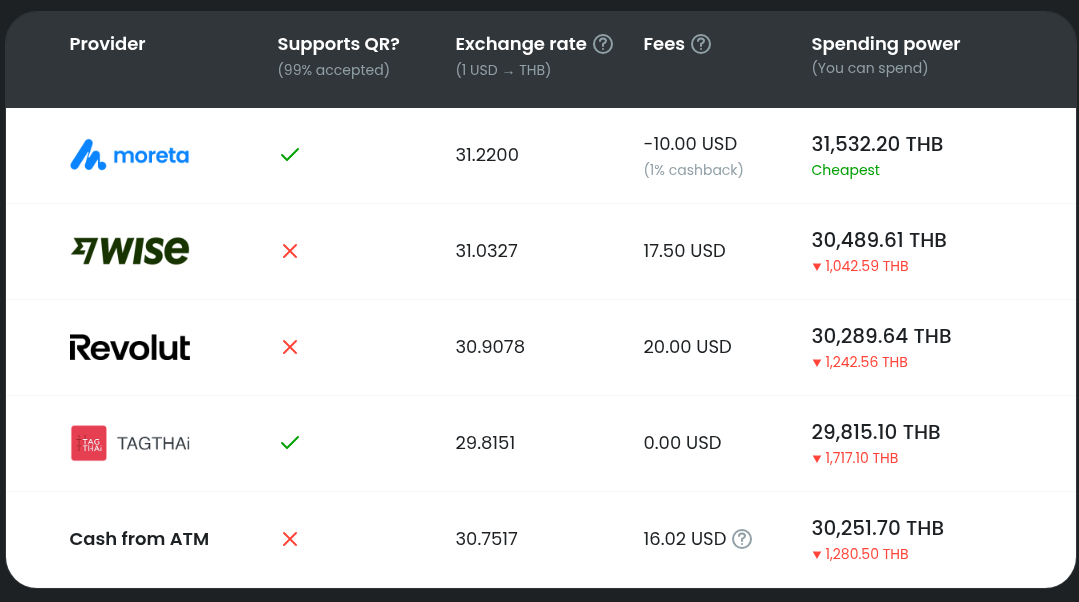The image size is (1079, 602).
Task: Click the Moreta logo
Action: pyautogui.click(x=130, y=155)
